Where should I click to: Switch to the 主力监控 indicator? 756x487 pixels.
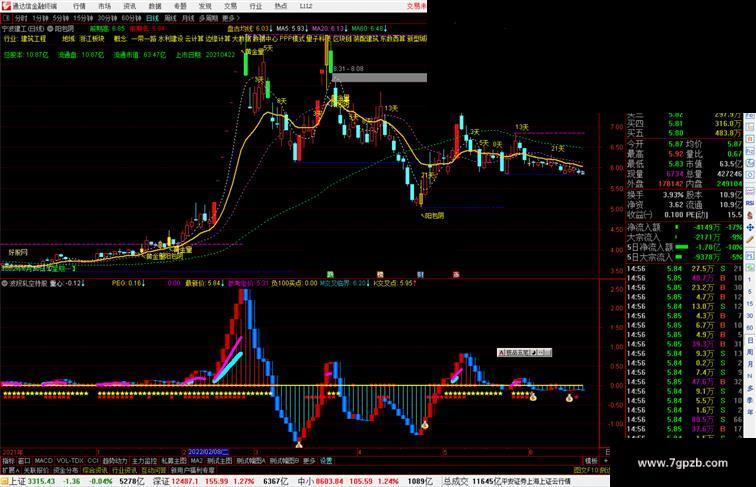click(145, 461)
